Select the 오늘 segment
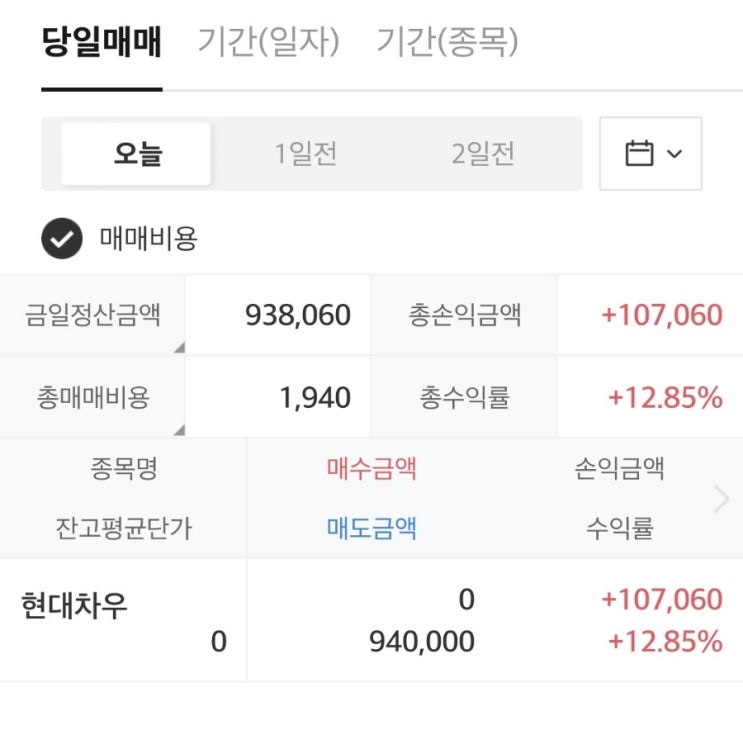The height and width of the screenshot is (744, 743). [137, 154]
